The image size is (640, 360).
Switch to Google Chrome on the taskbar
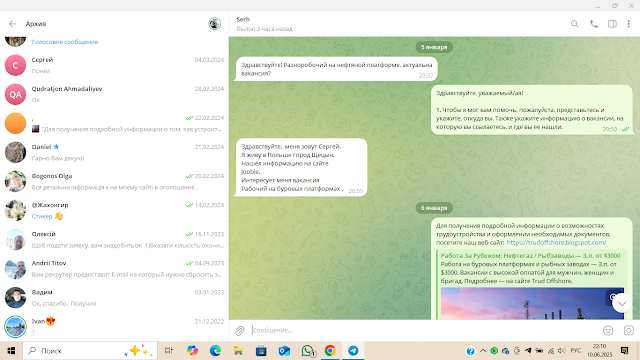click(x=330, y=351)
